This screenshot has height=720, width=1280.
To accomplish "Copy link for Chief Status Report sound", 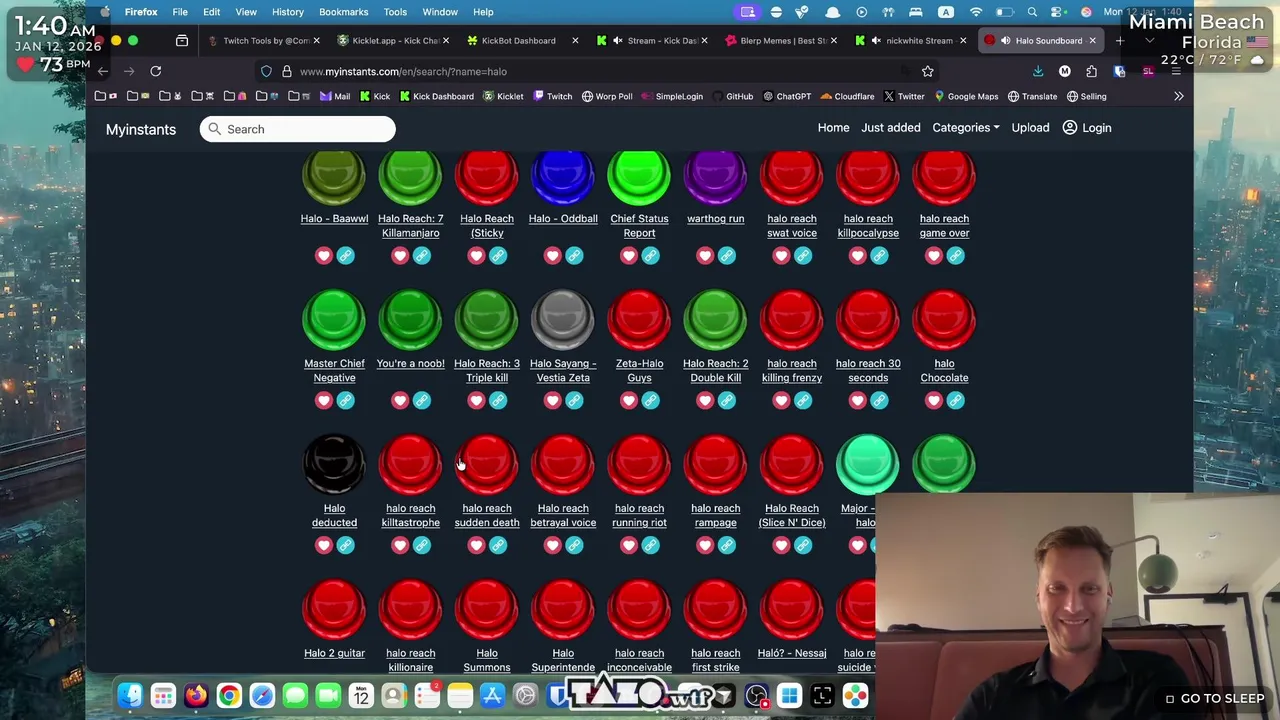I will [x=650, y=256].
